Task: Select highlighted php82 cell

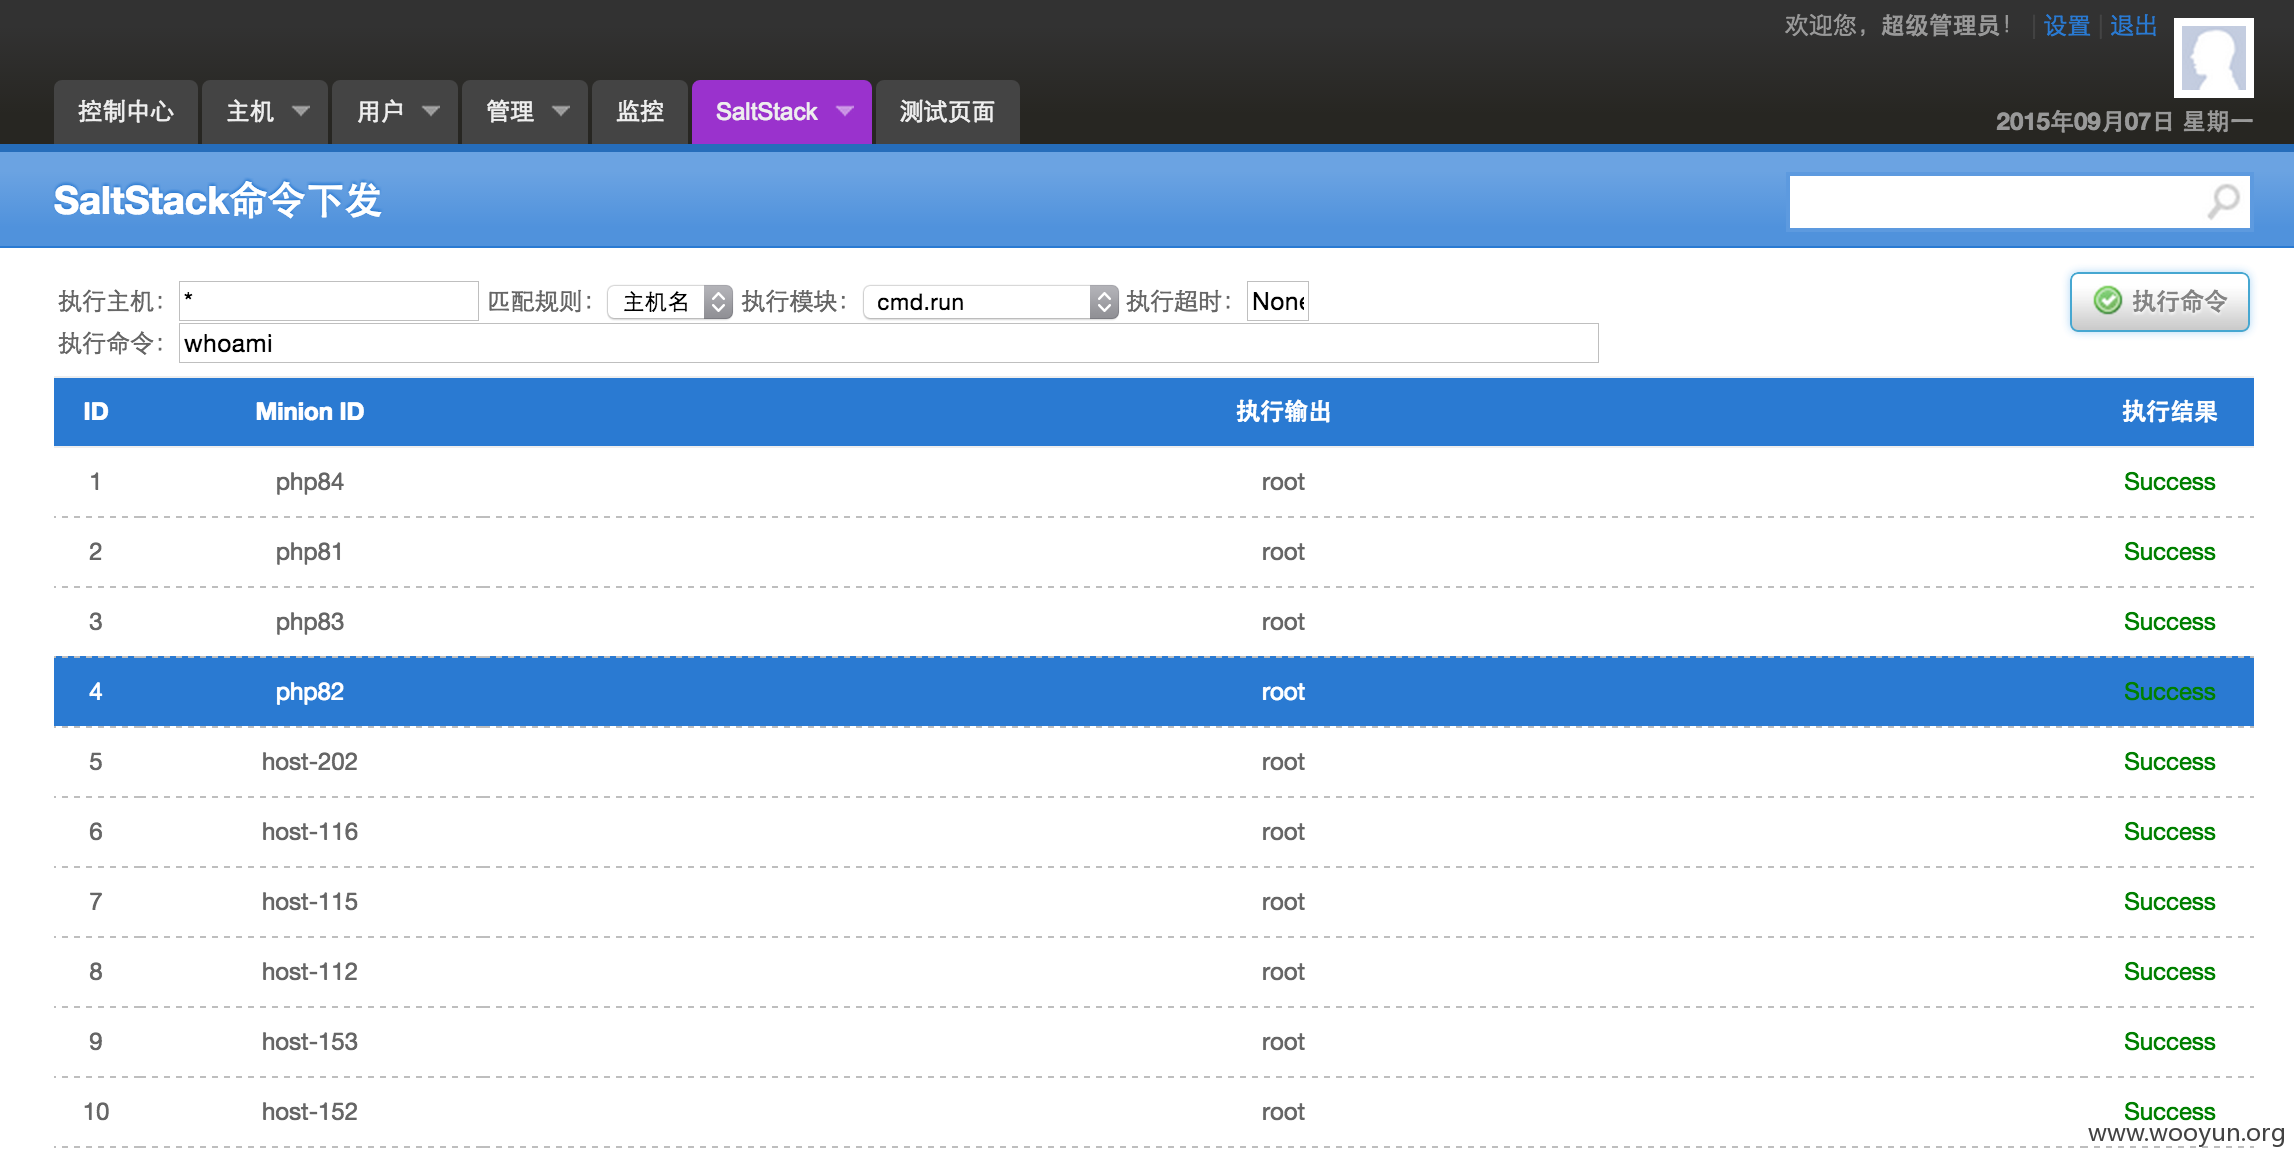Action: tap(310, 692)
